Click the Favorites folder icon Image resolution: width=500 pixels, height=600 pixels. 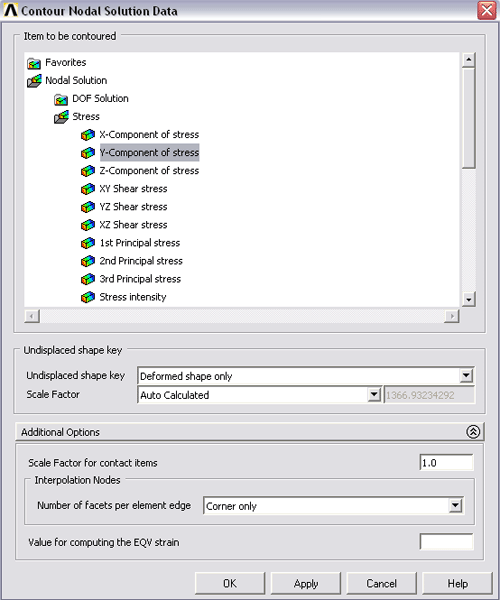[34, 63]
